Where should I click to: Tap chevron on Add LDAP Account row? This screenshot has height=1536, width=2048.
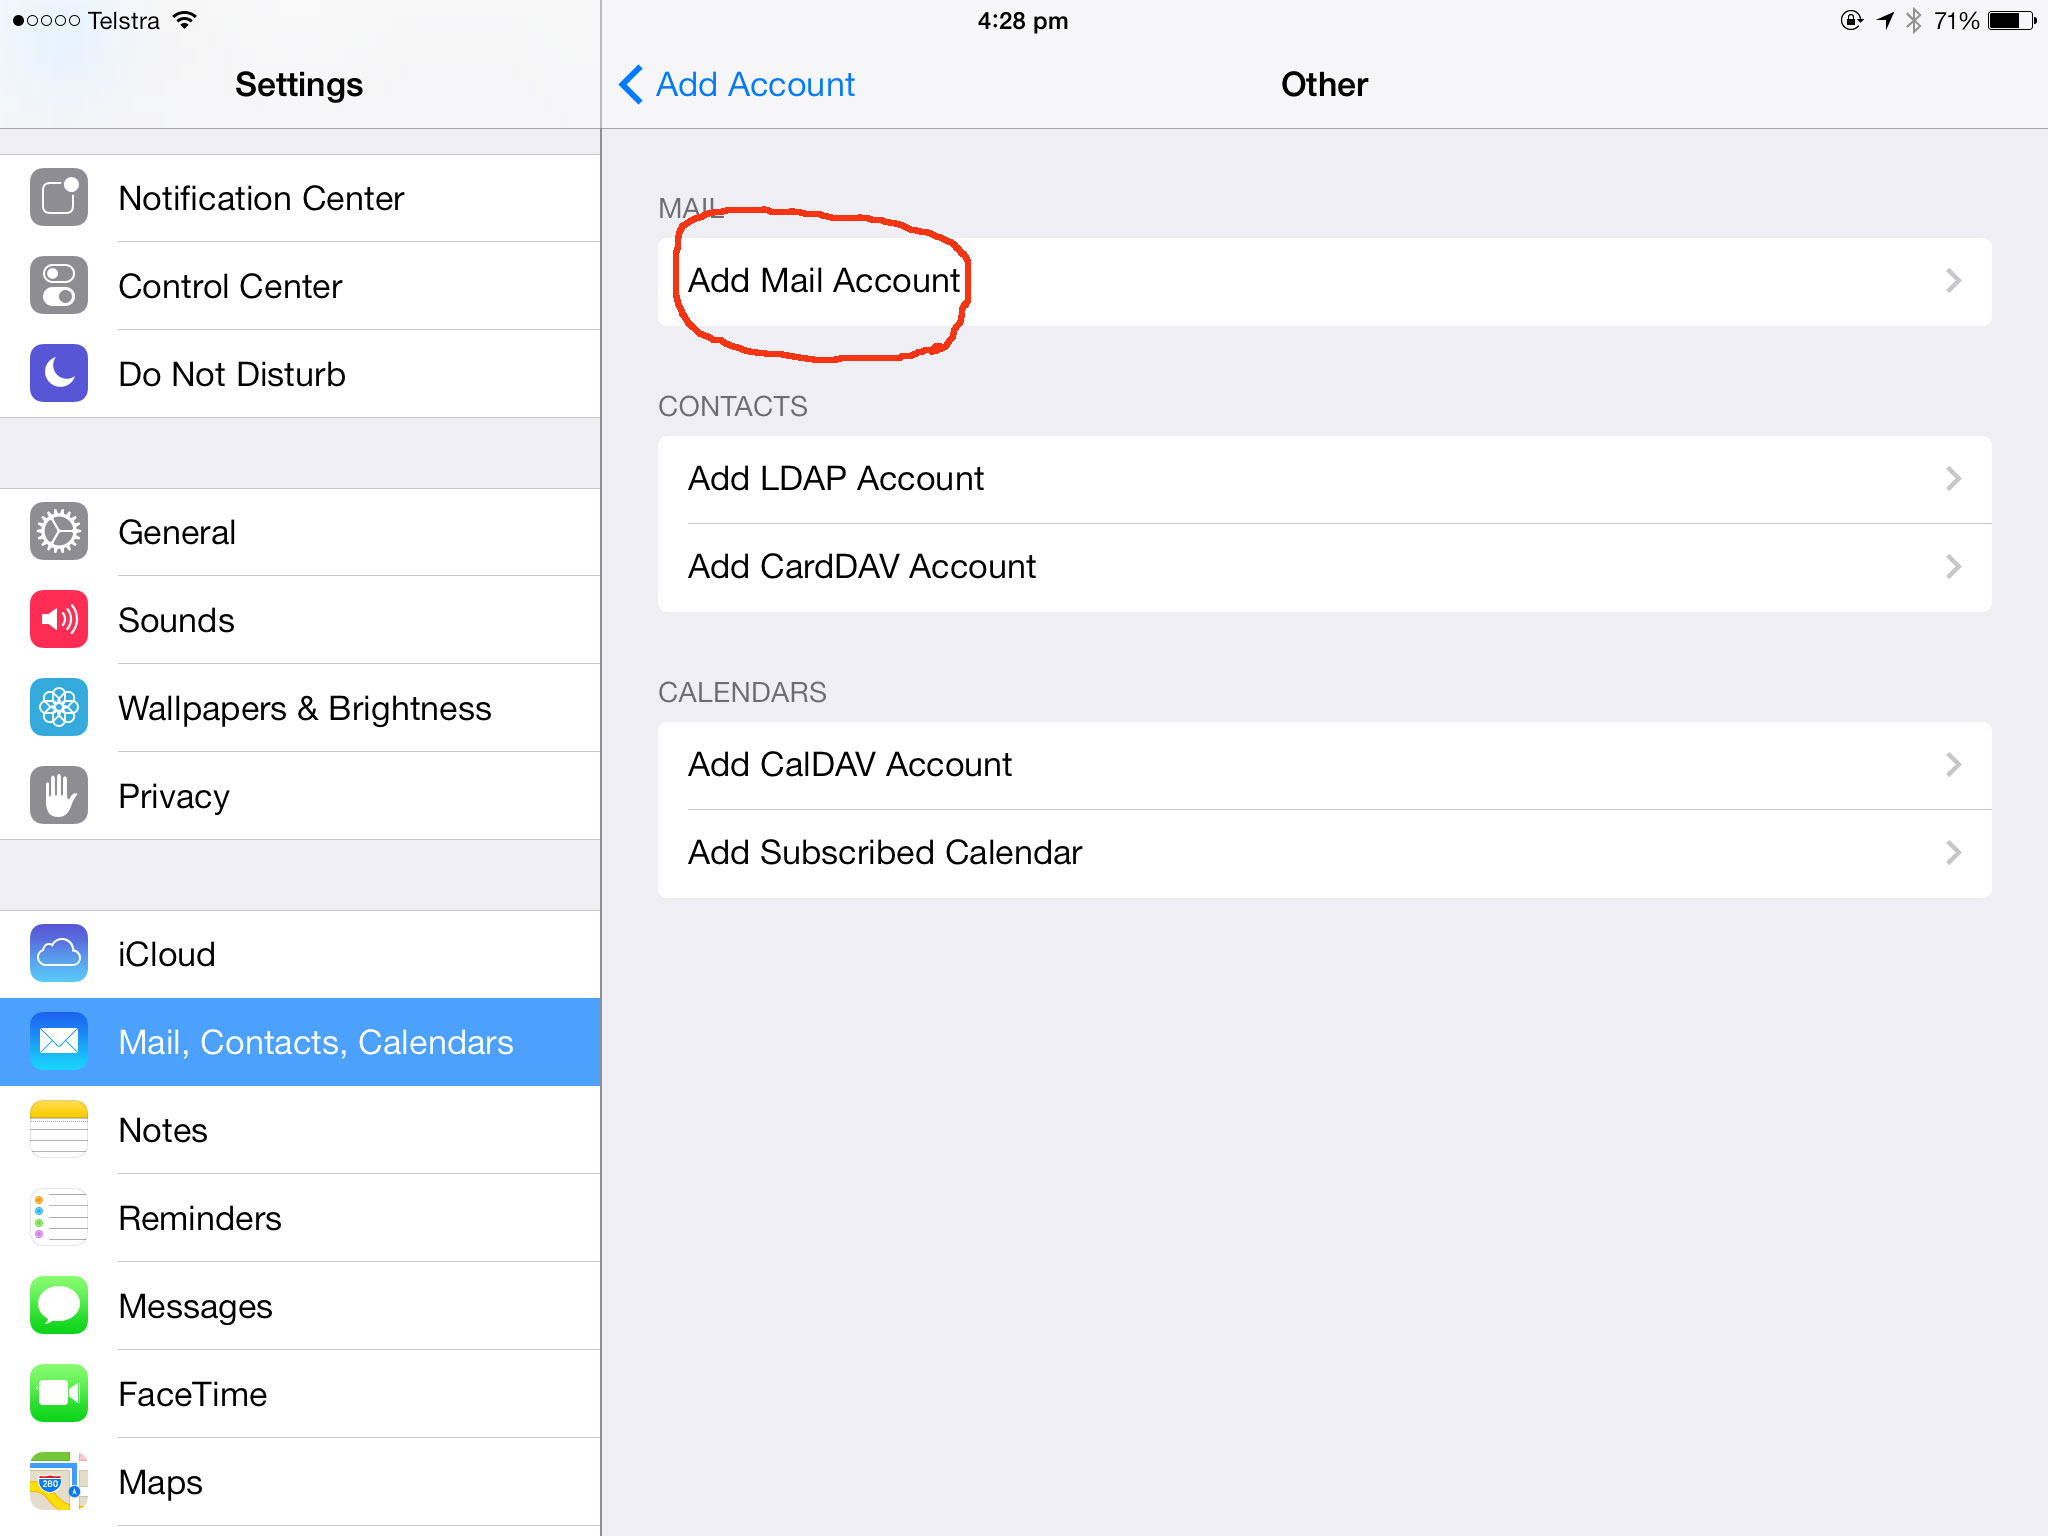click(x=1953, y=479)
